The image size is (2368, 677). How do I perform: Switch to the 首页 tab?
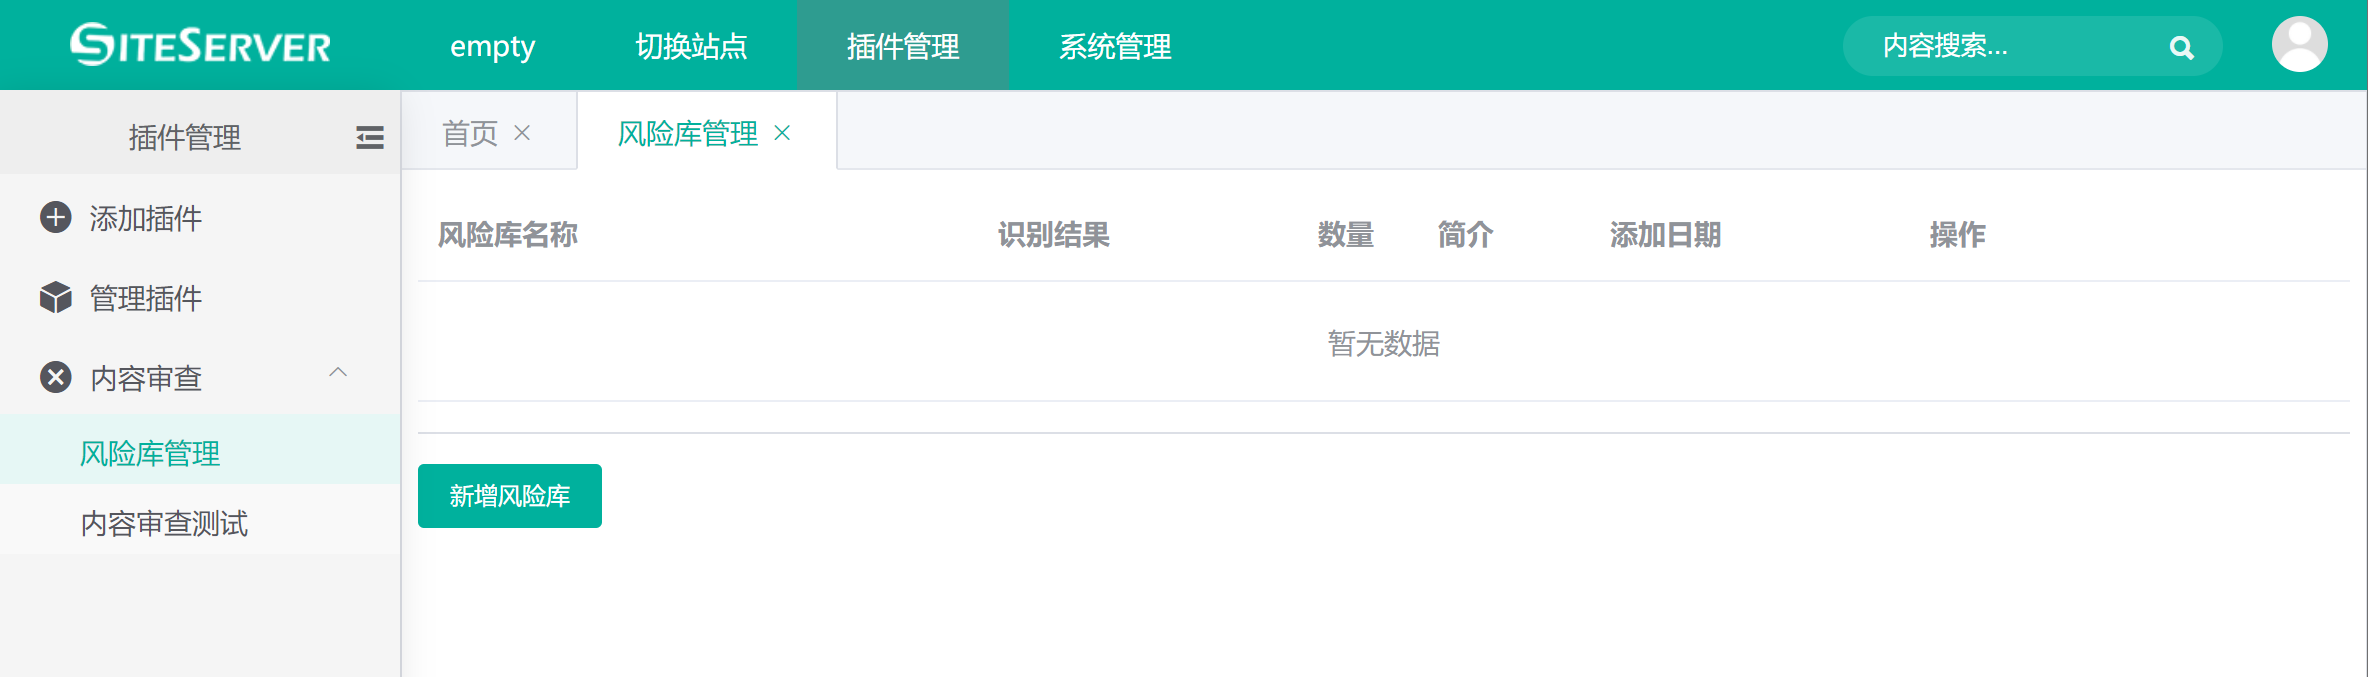(470, 133)
